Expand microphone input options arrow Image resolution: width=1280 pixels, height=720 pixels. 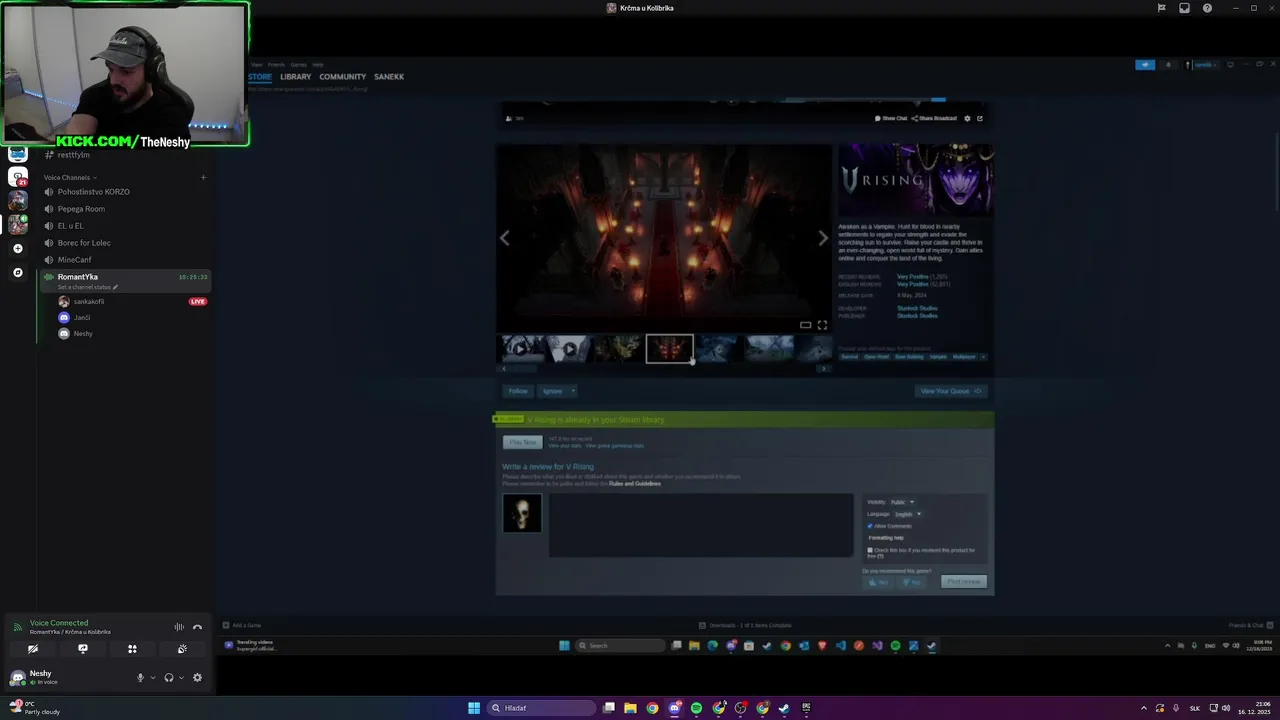click(153, 677)
